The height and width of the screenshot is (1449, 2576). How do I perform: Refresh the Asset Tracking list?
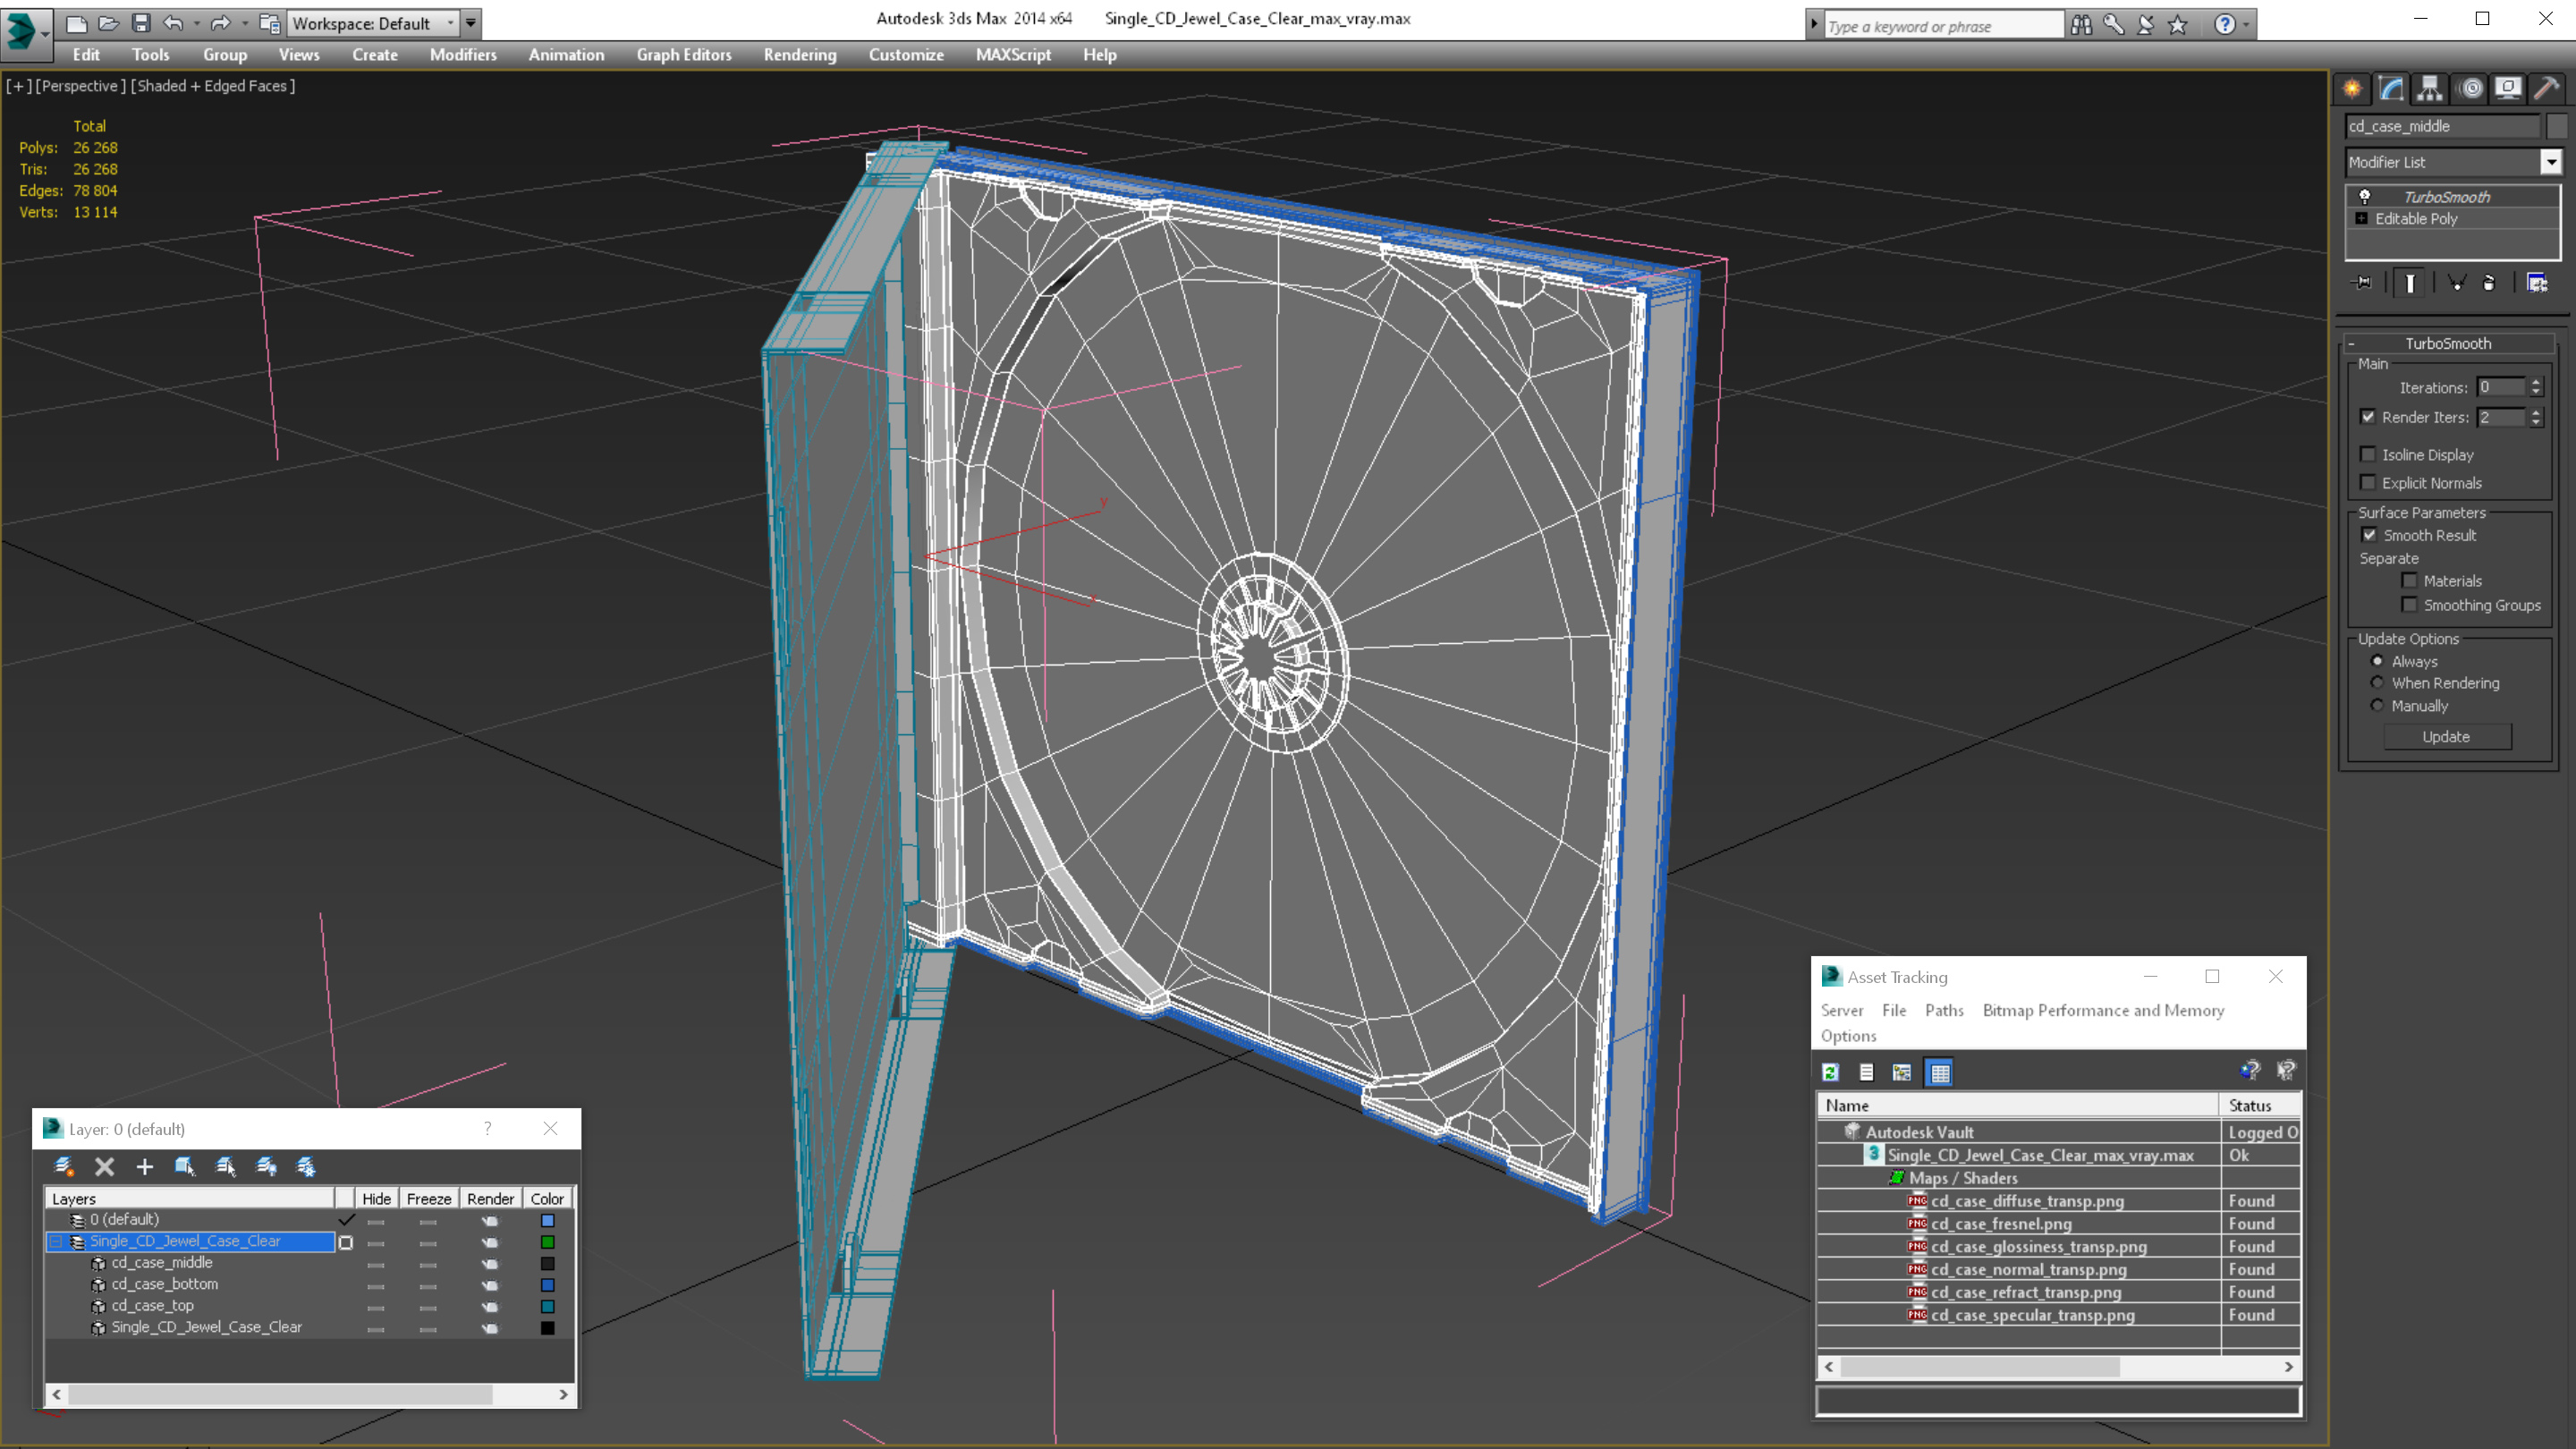1830,1072
